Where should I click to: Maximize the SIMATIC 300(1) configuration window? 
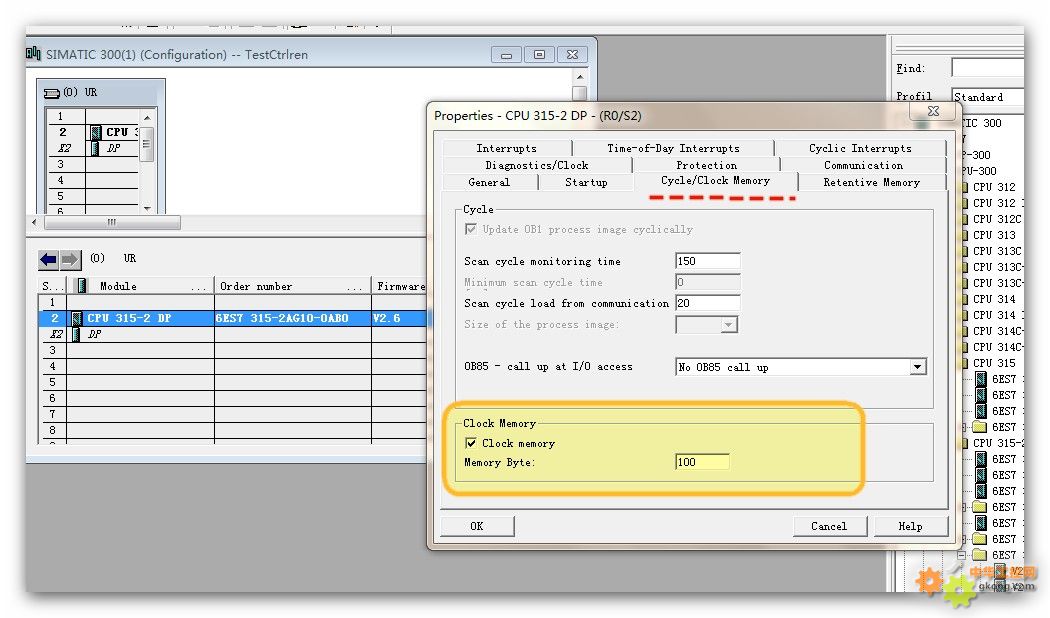pyautogui.click(x=539, y=54)
